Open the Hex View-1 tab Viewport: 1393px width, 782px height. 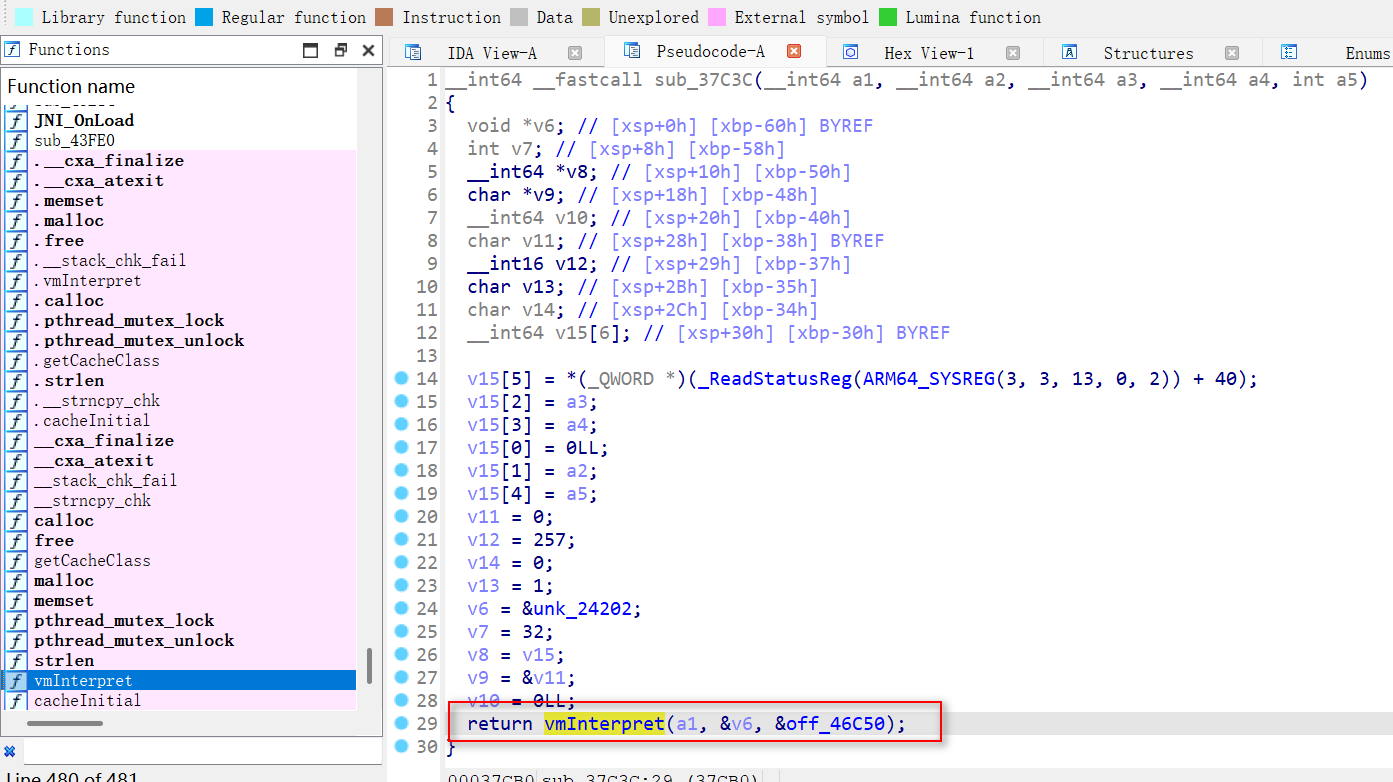[x=929, y=53]
